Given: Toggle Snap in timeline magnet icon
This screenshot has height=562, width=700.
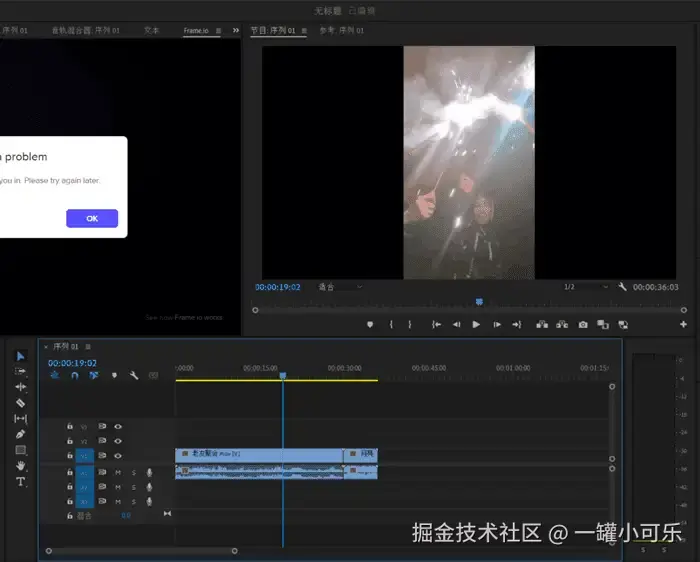Looking at the screenshot, I should coord(74,376).
